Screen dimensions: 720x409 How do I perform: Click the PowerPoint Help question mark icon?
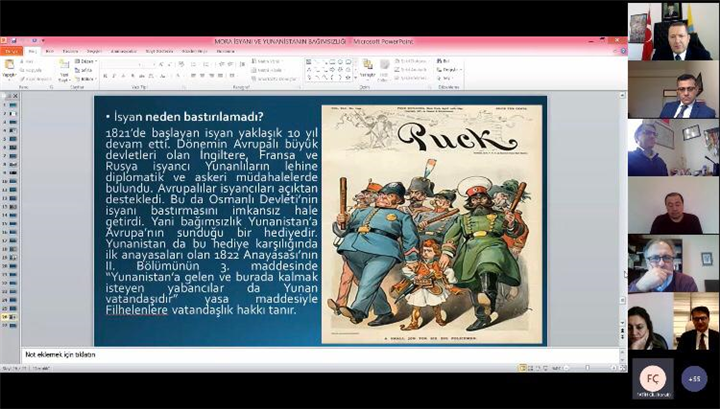[x=623, y=51]
